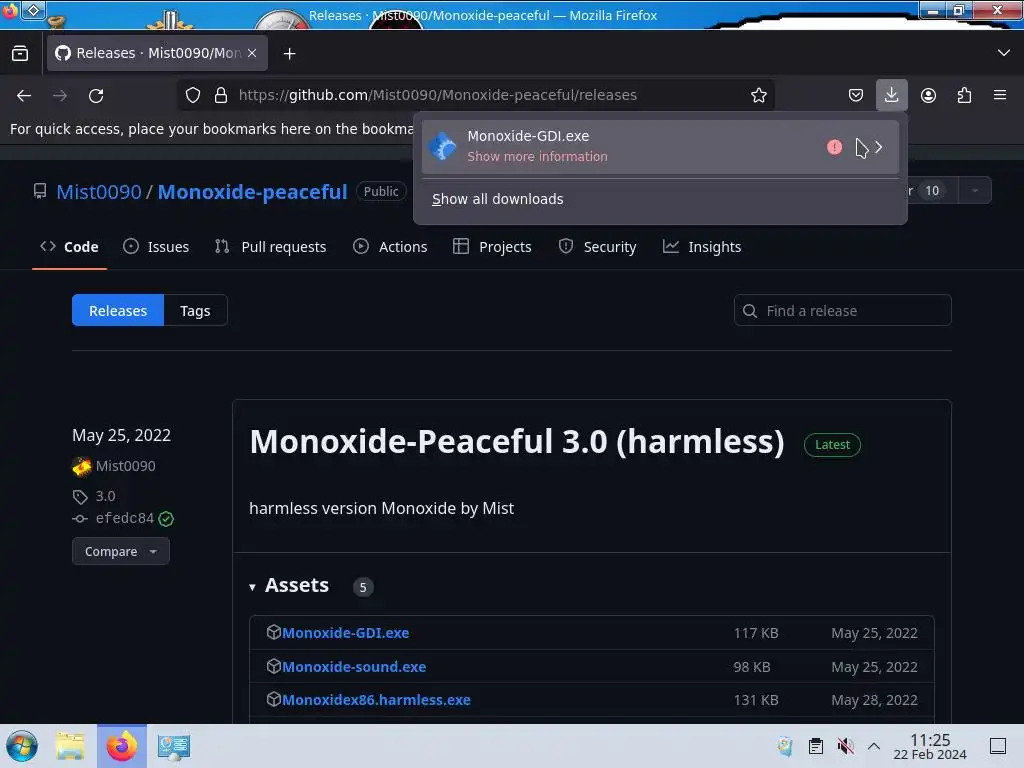Switch to the Pull requests tab
This screenshot has height=768, width=1024.
270,247
